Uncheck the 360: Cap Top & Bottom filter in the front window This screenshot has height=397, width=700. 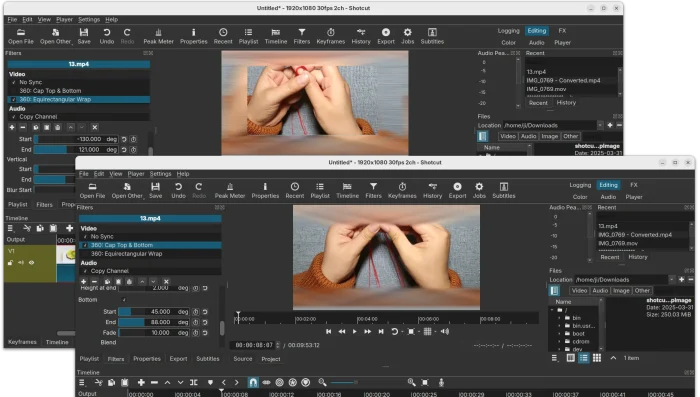(85, 245)
